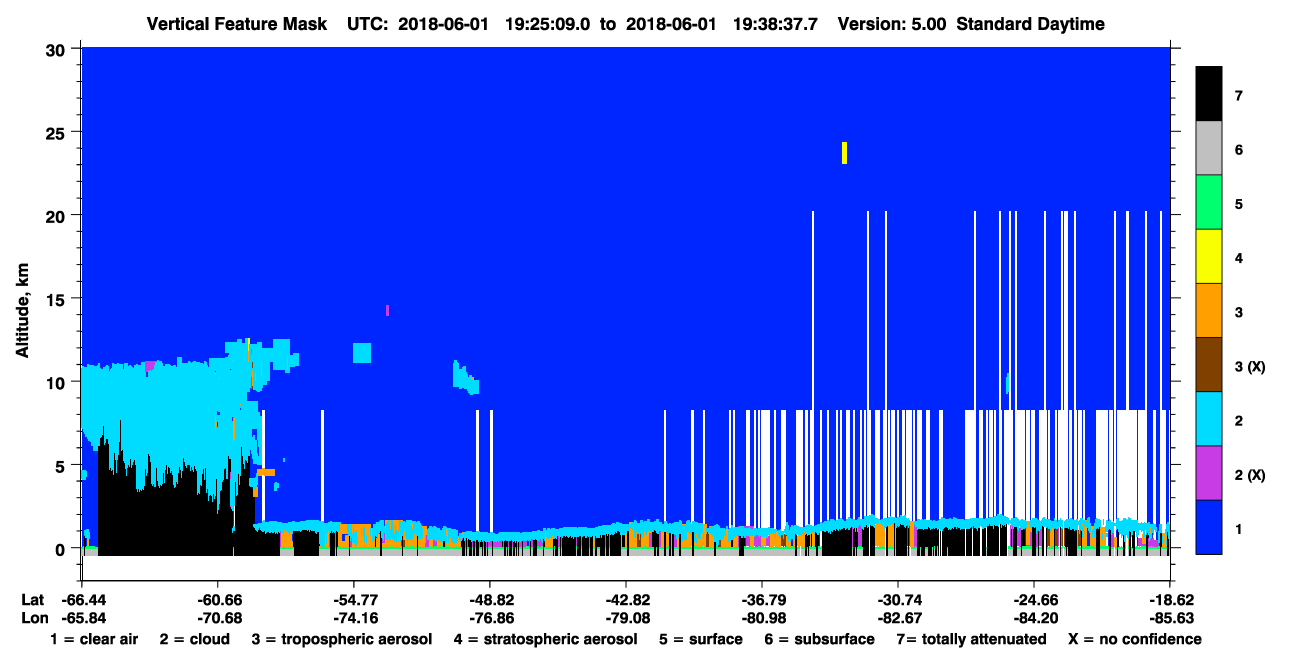
Task: Click latitude value -54.77
Action: click(354, 600)
